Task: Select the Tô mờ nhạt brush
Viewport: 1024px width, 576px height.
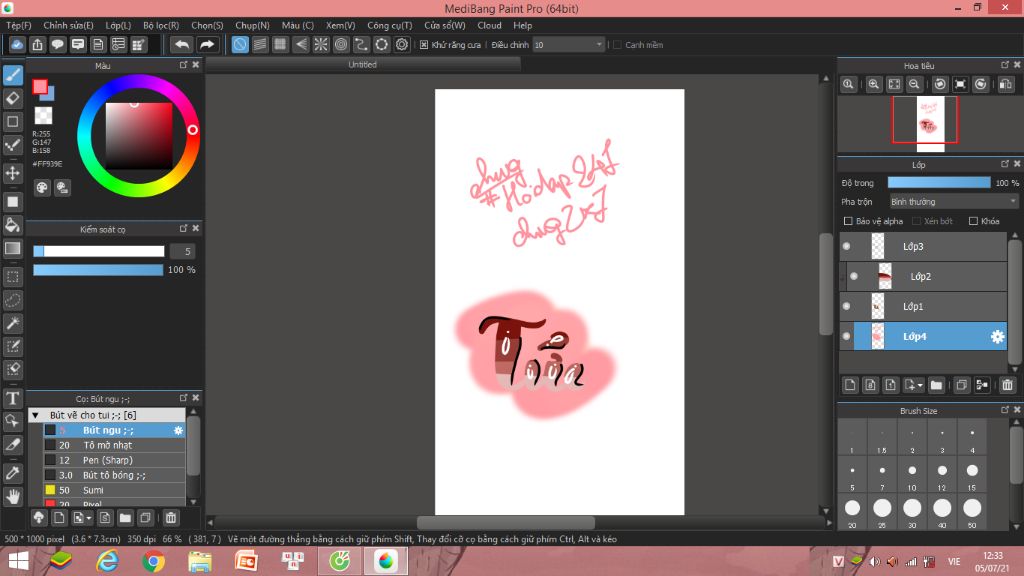Action: pos(114,445)
